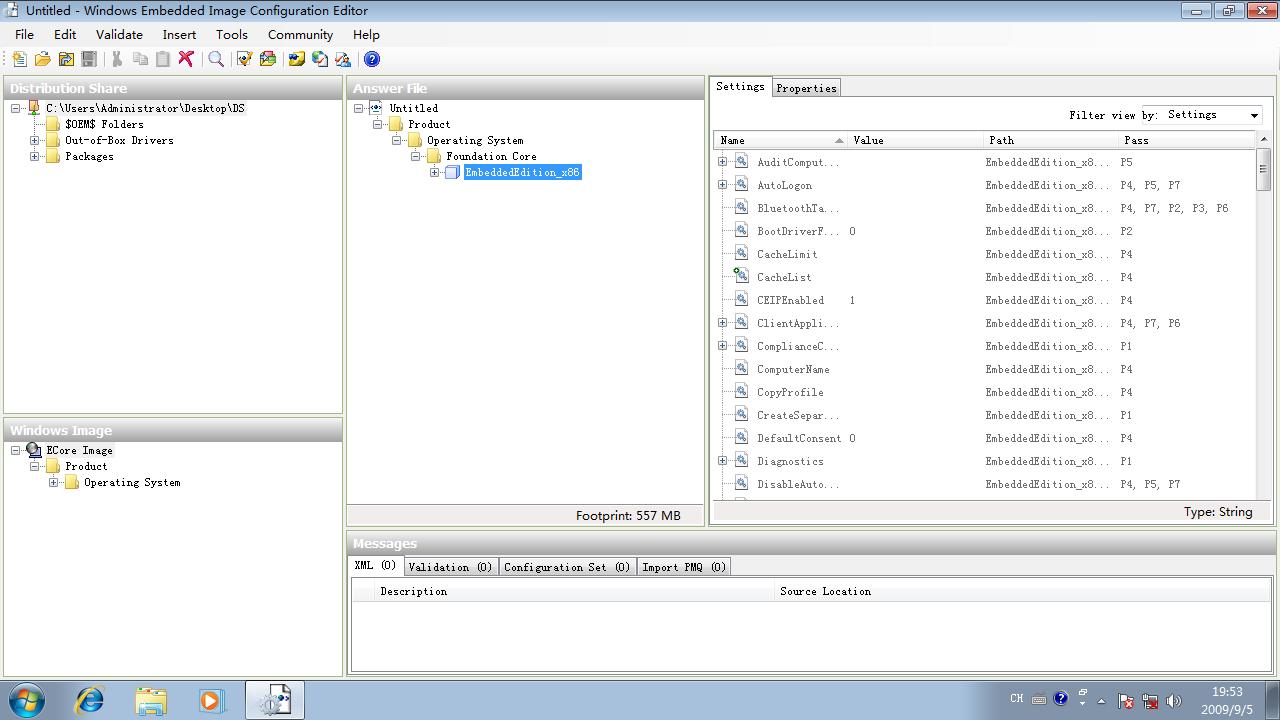Image resolution: width=1280 pixels, height=720 pixels.
Task: Click the globe with document toolbar icon
Action: [x=320, y=59]
